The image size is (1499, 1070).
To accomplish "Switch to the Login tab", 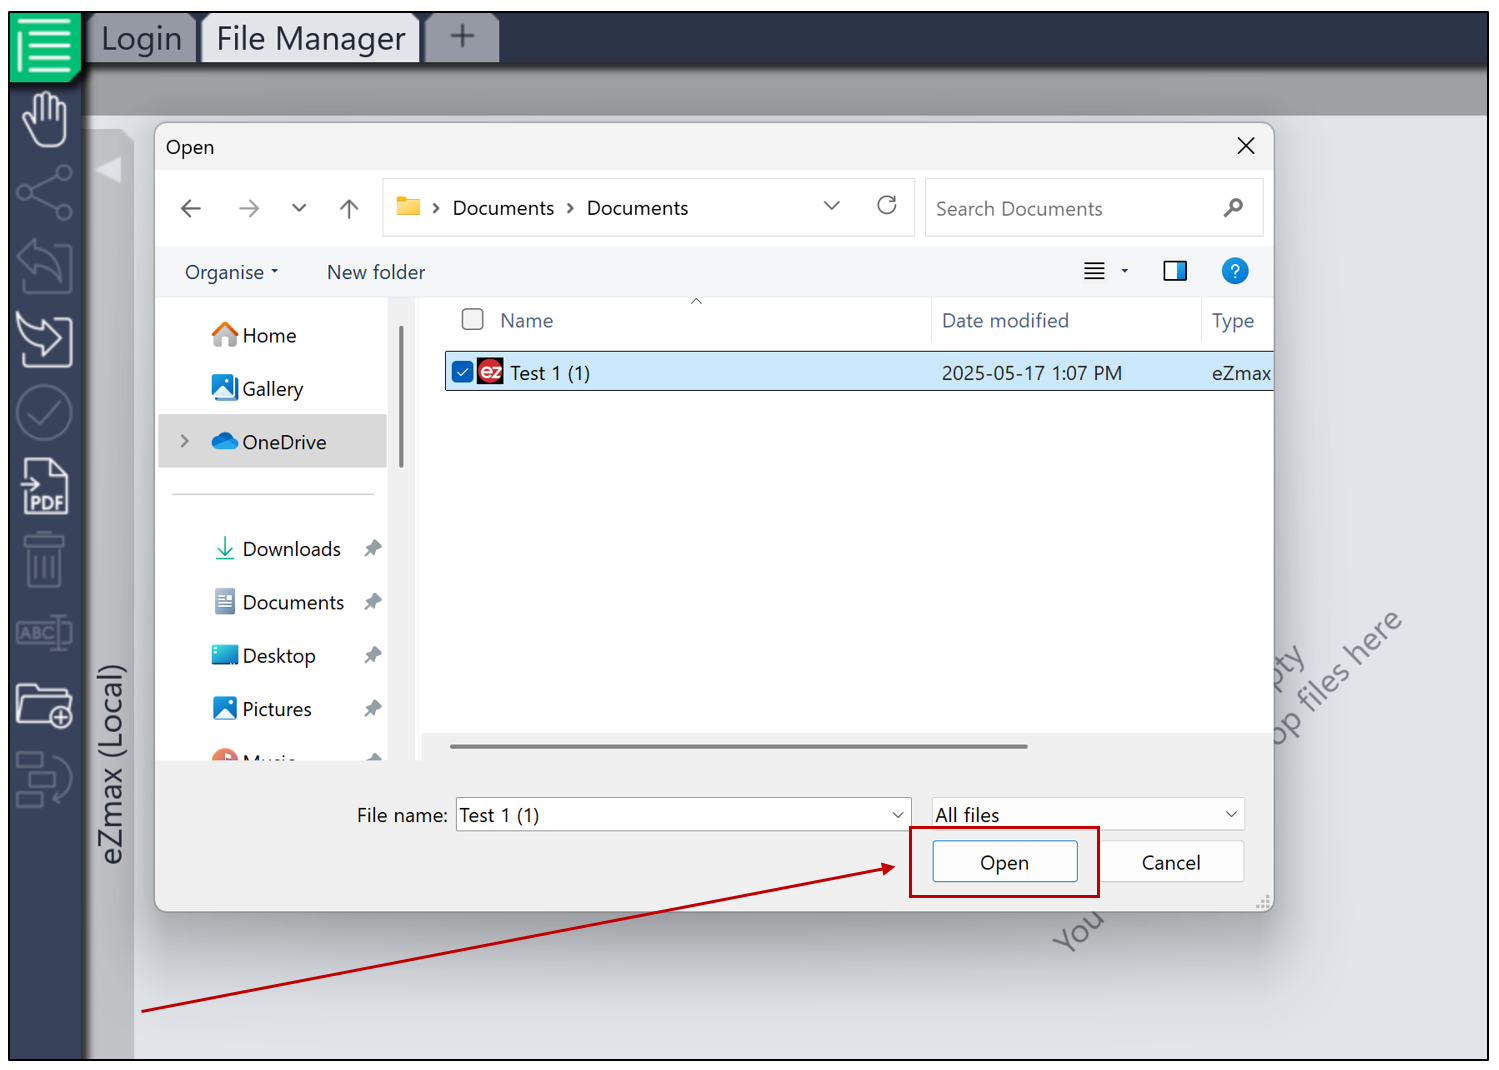I will [x=142, y=38].
